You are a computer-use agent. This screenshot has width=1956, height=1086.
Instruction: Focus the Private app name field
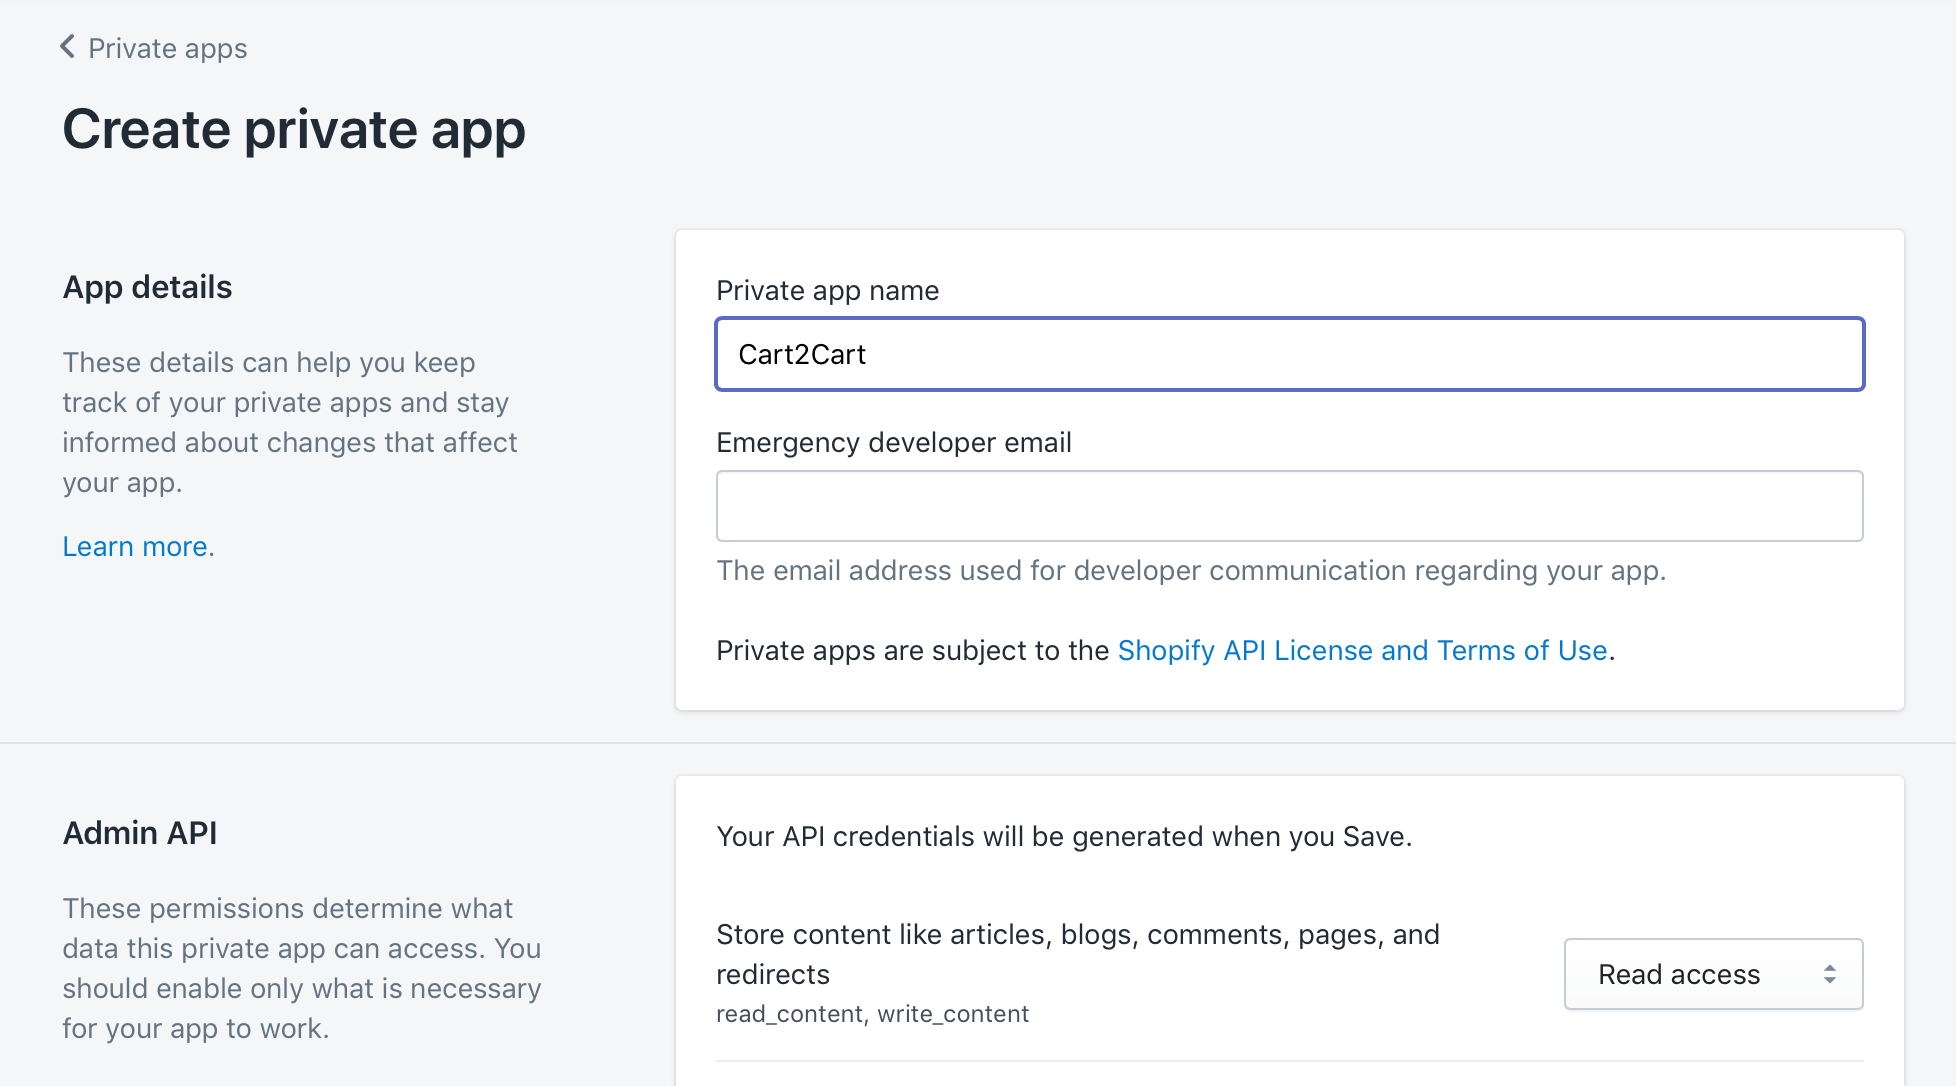(x=1290, y=354)
